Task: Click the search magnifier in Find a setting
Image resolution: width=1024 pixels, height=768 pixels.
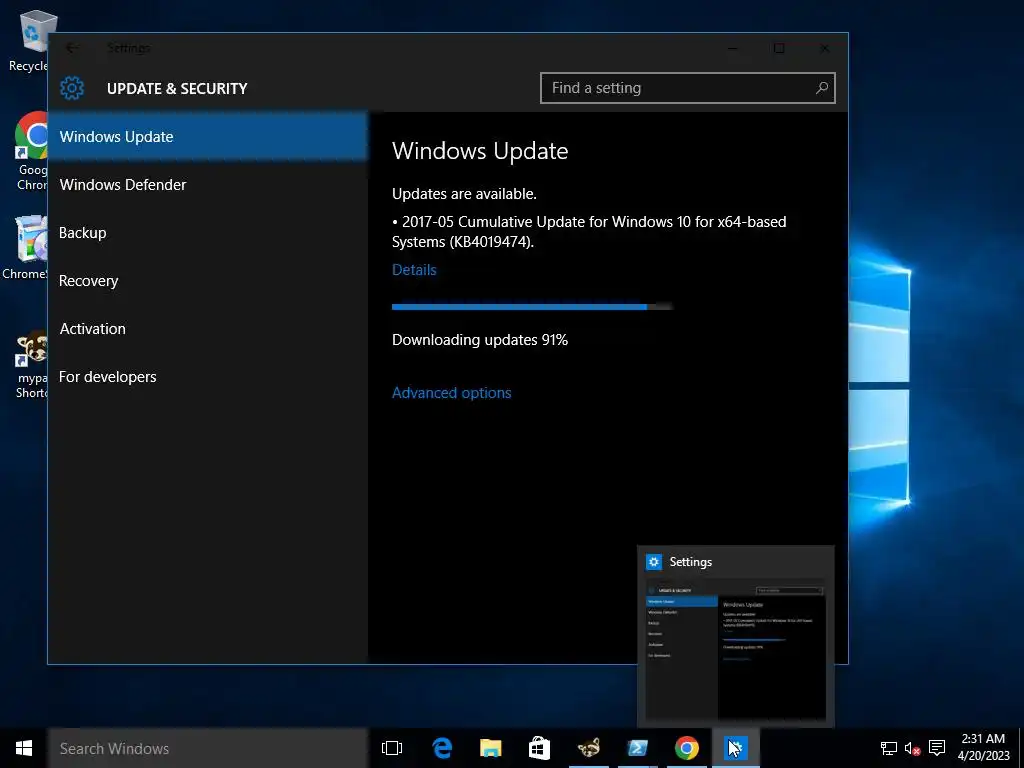Action: [822, 88]
